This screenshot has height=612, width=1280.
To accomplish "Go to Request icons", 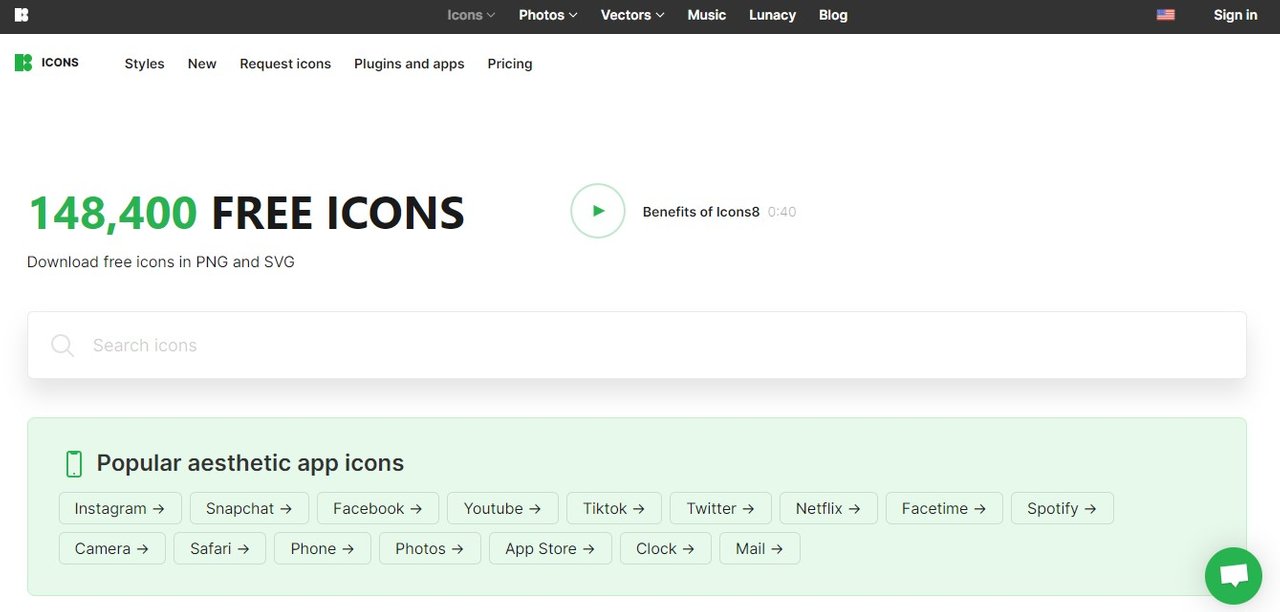I will coord(285,63).
